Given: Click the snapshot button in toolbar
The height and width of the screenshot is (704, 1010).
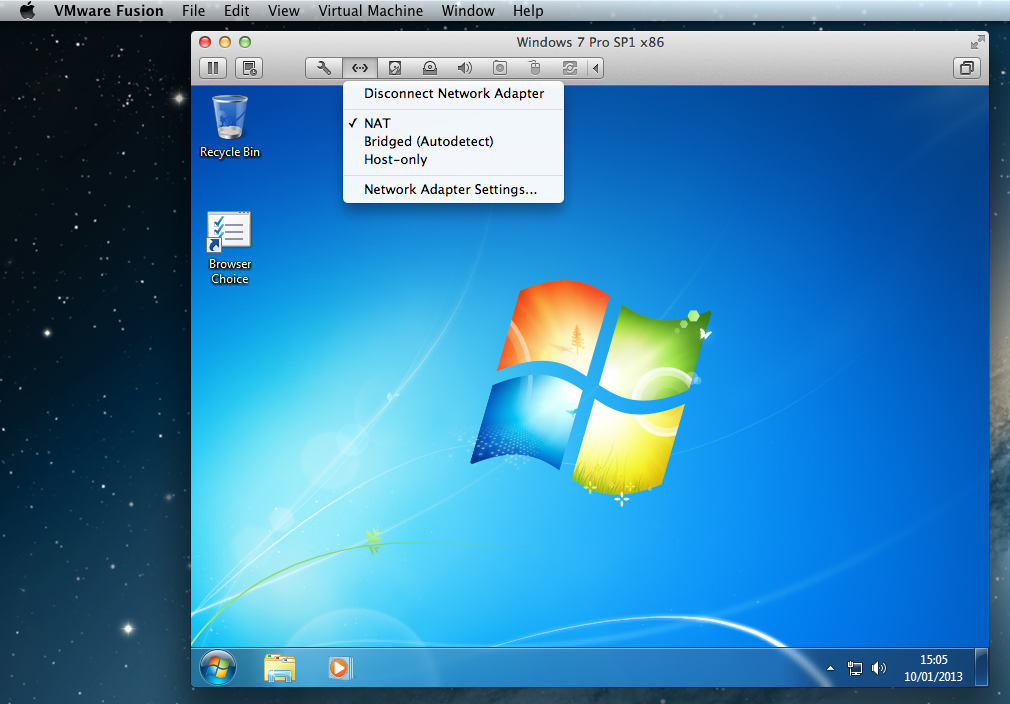Looking at the screenshot, I should click(x=249, y=68).
